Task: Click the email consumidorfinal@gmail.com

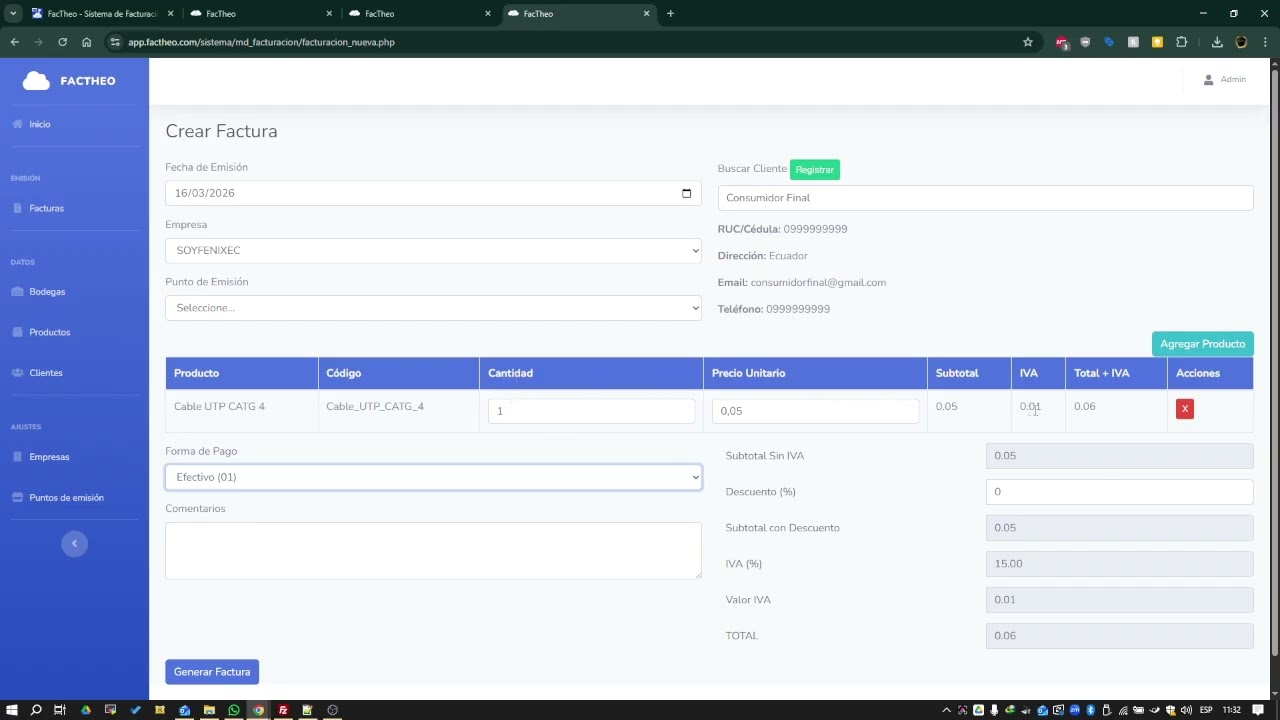Action: (x=818, y=282)
